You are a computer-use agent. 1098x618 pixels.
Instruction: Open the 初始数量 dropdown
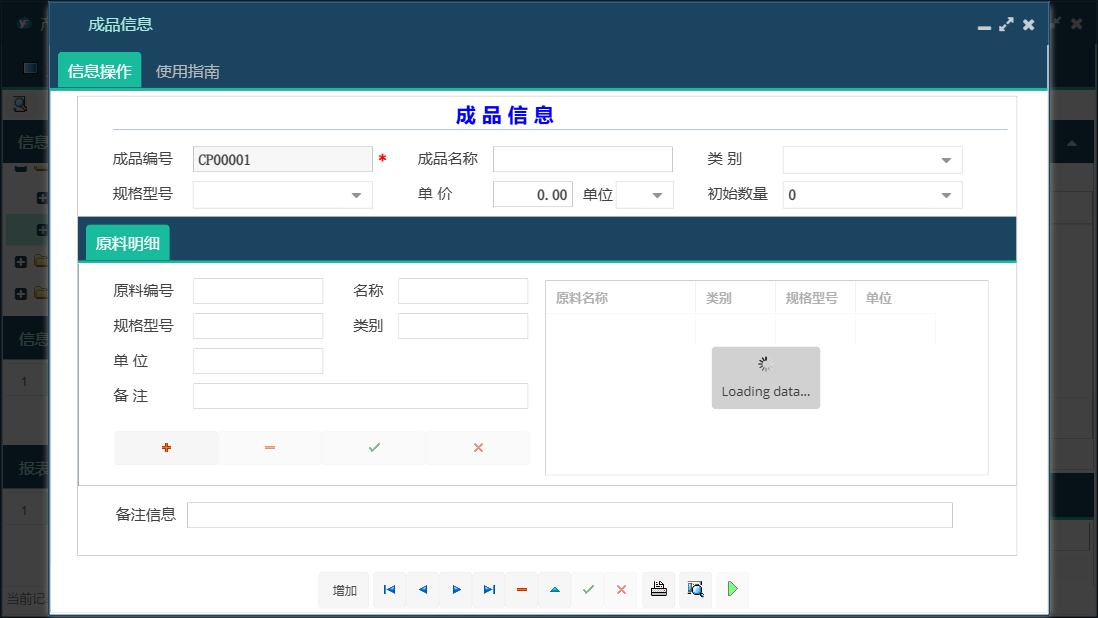[946, 194]
